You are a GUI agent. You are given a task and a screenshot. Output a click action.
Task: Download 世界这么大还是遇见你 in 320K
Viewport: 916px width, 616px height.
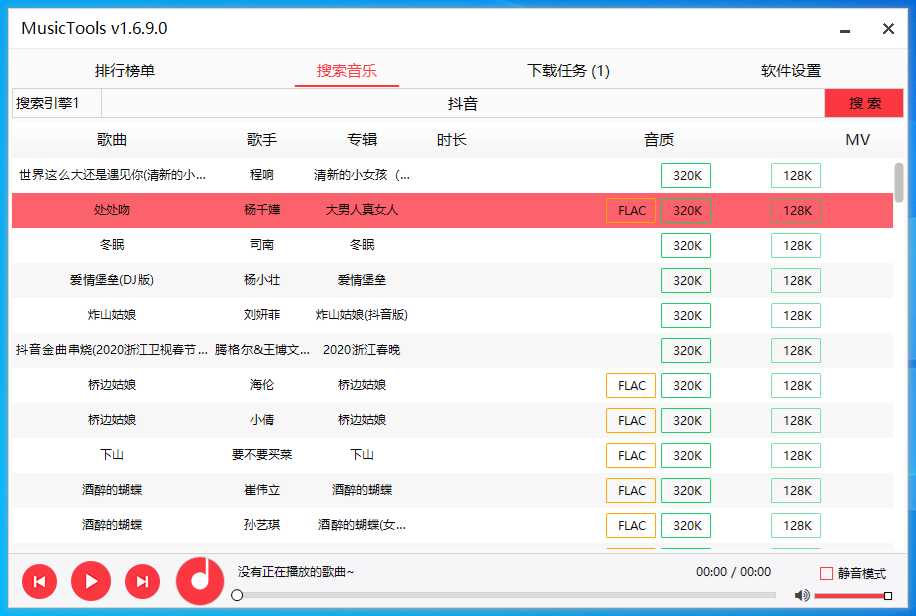click(686, 175)
